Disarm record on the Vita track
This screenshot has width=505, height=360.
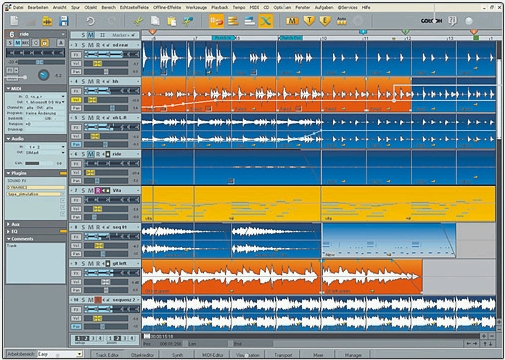tap(98, 190)
